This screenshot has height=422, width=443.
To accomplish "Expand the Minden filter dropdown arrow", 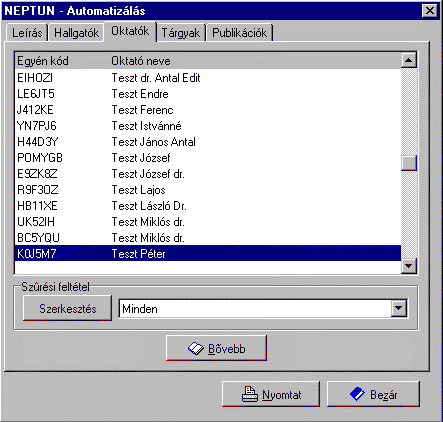I will (399, 308).
